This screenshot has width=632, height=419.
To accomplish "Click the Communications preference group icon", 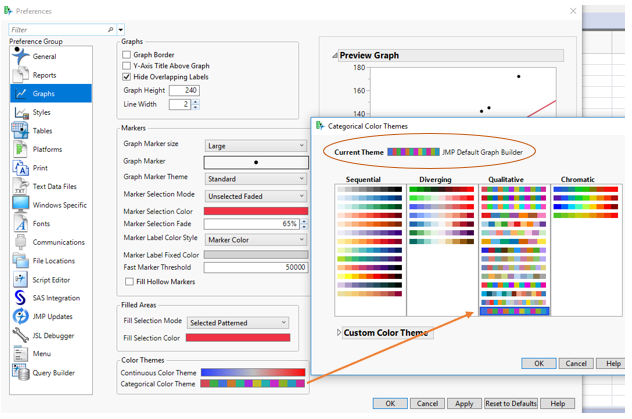I will [x=20, y=242].
